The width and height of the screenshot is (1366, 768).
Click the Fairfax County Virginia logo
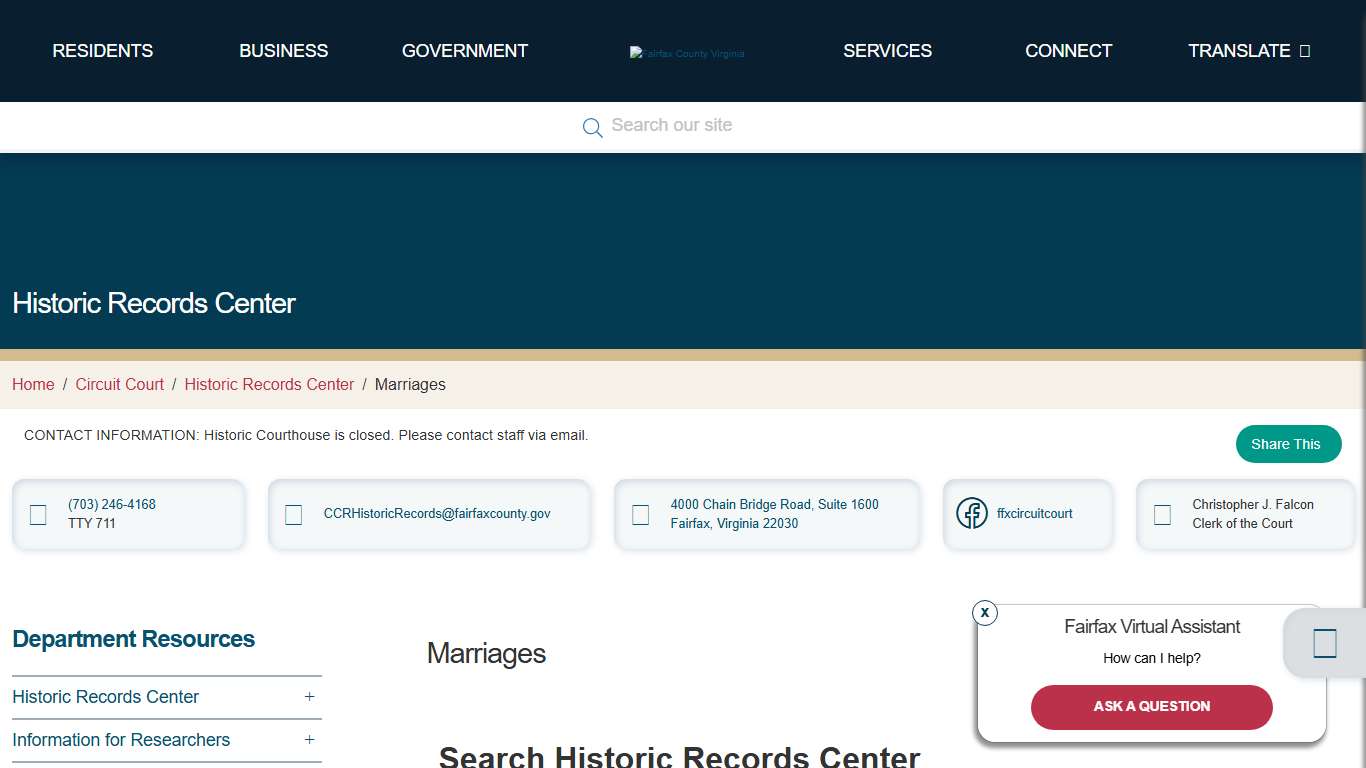[x=686, y=53]
